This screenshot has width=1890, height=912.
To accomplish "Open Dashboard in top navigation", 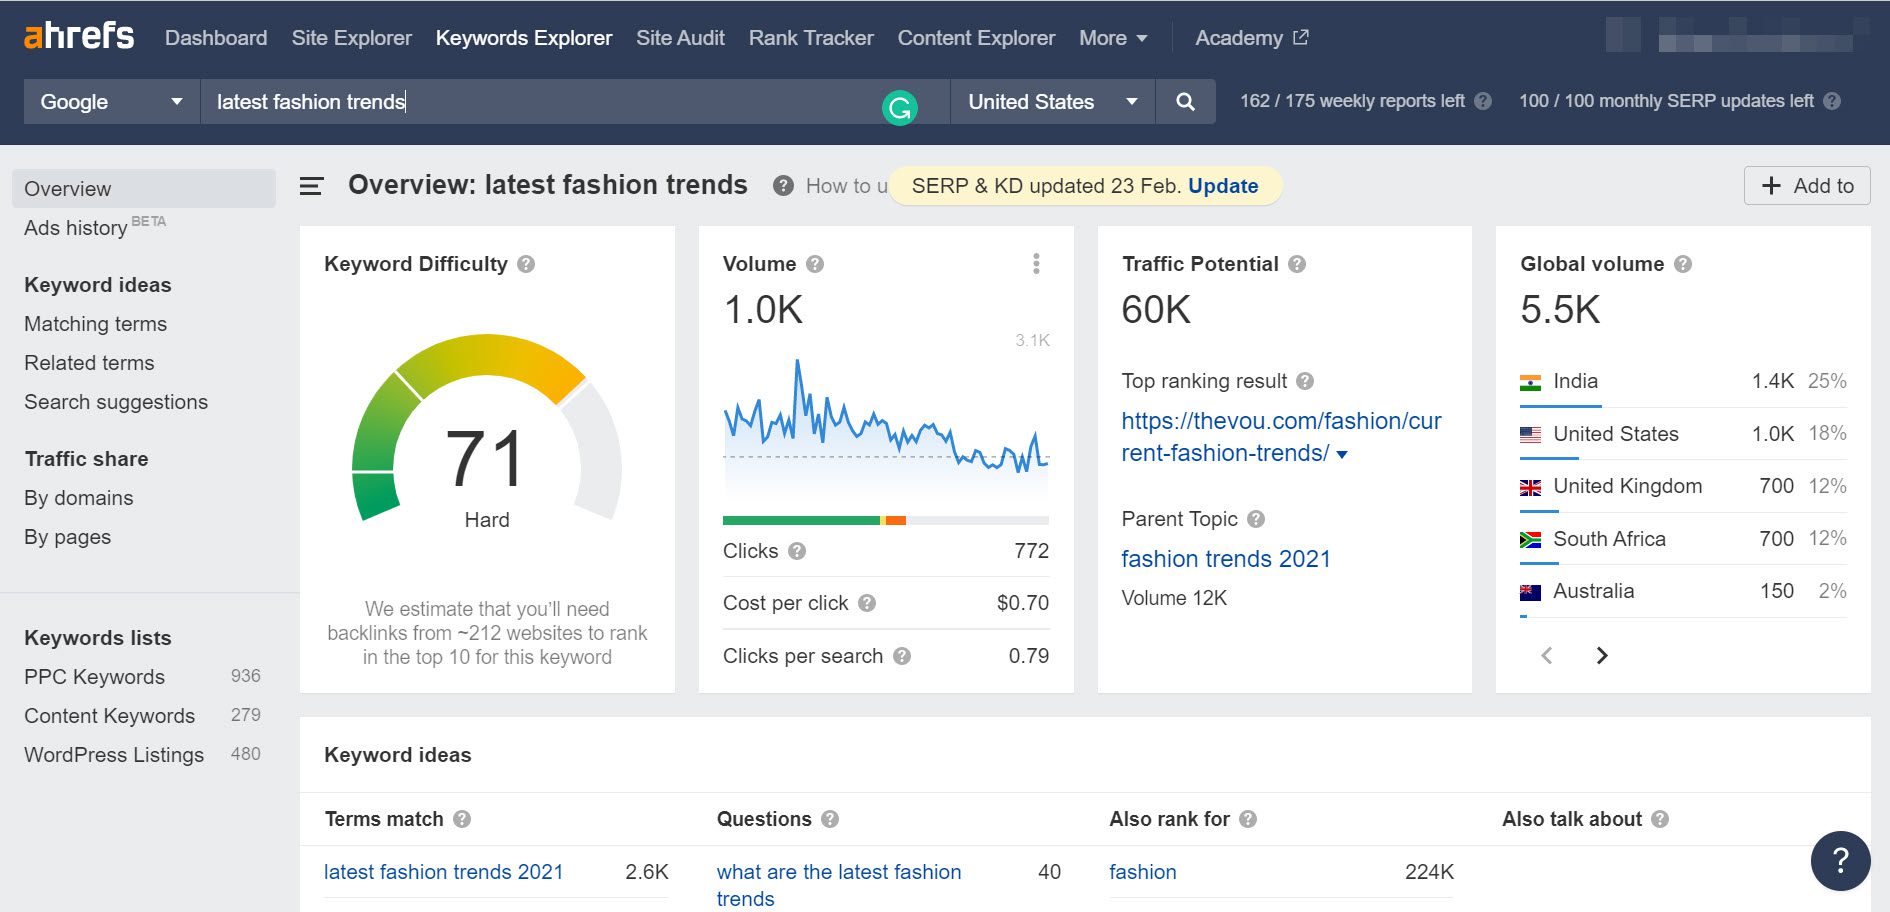I will (x=216, y=38).
